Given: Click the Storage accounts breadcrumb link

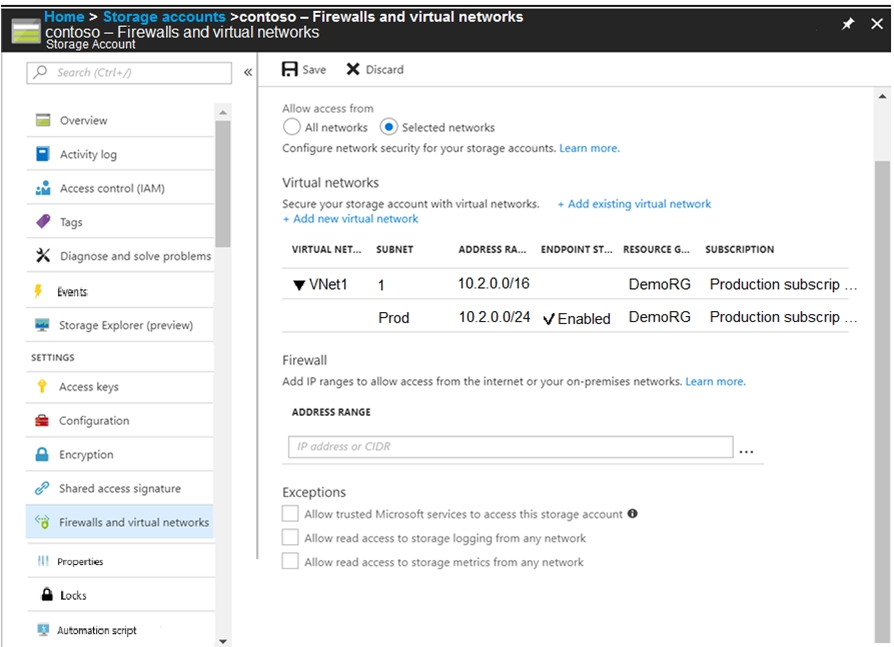Looking at the screenshot, I should click(x=164, y=17).
